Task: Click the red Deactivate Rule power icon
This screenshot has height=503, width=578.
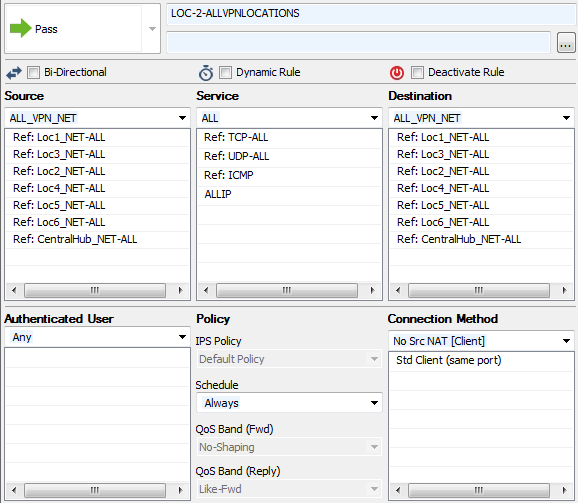Action: pyautogui.click(x=397, y=73)
